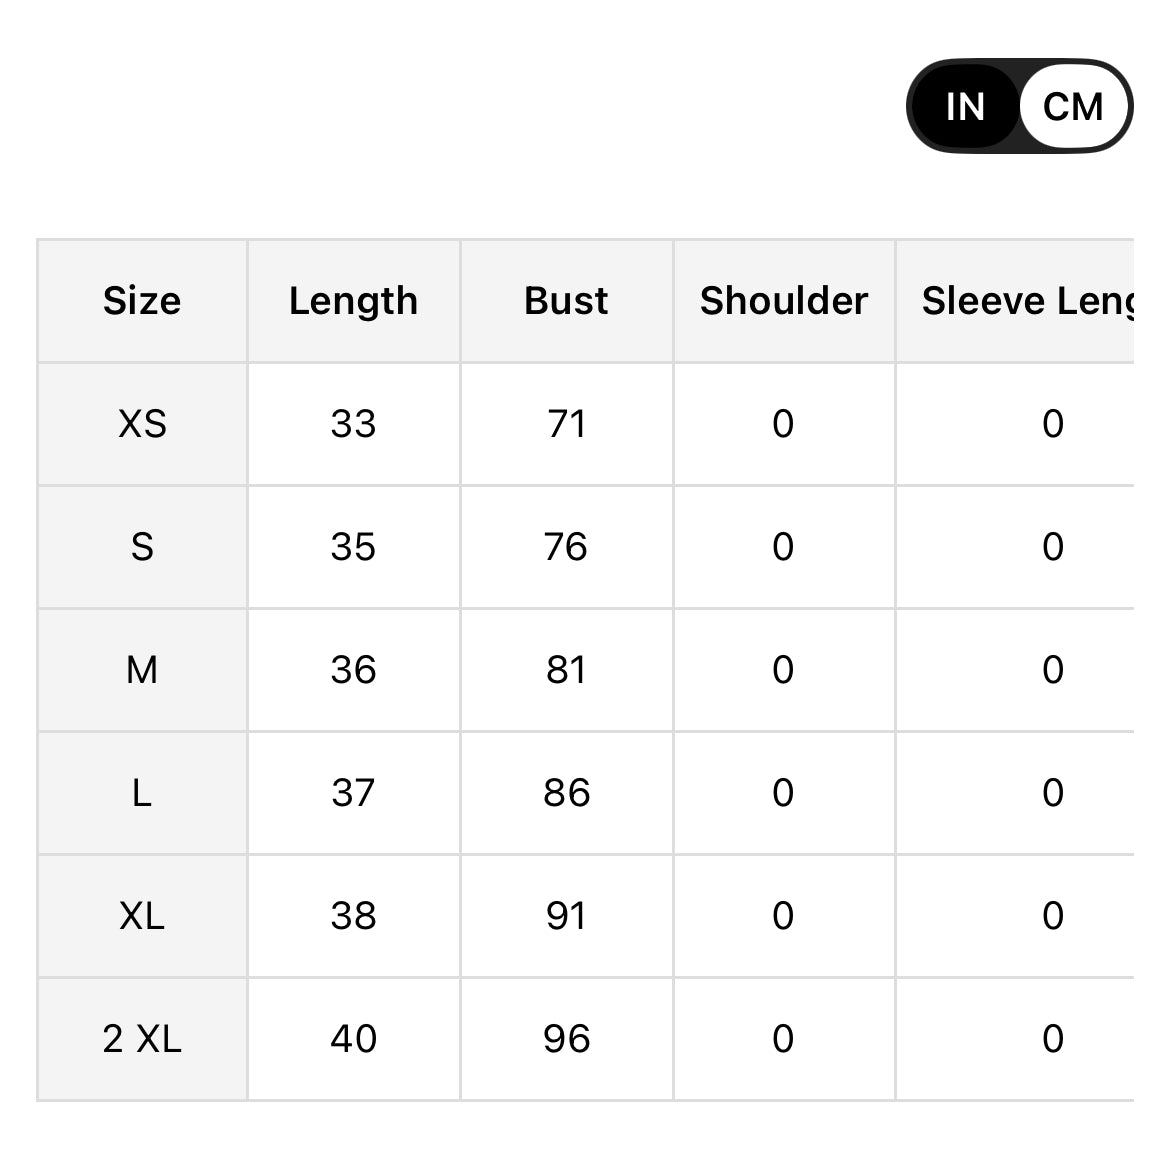This screenshot has height=1166, width=1170.
Task: Select the M bust value 81
Action: tap(566, 670)
